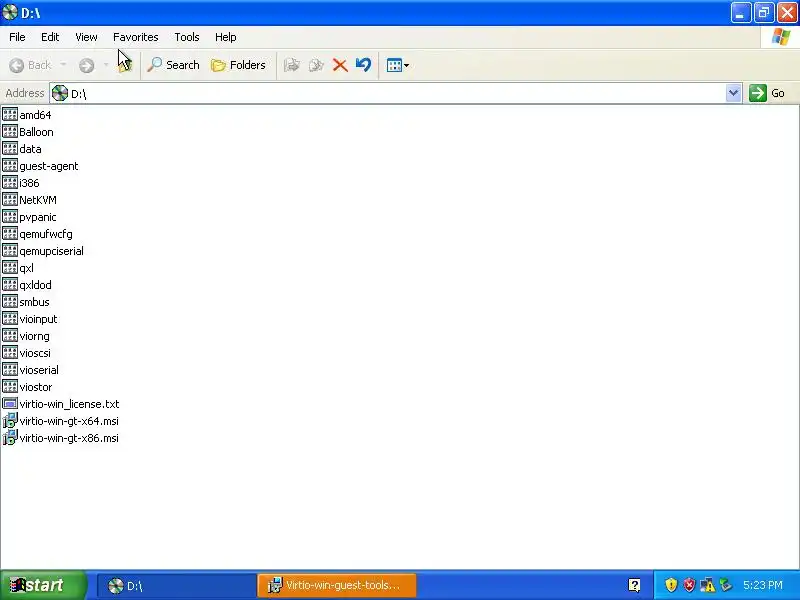The image size is (800, 600).
Task: Select the viostor folder icon
Action: tap(10, 387)
